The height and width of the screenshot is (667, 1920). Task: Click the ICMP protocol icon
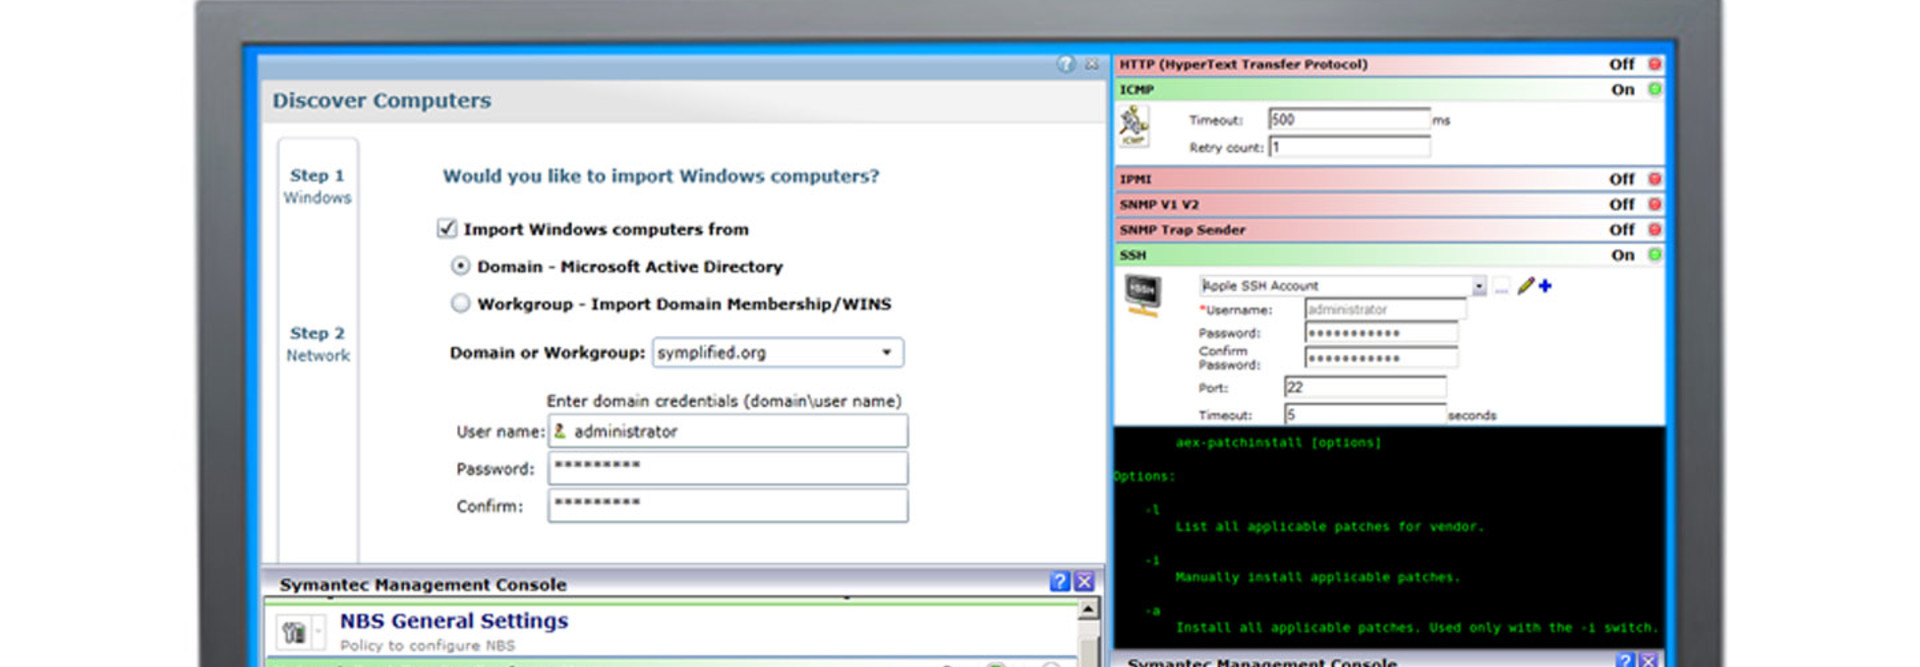pos(1133,126)
